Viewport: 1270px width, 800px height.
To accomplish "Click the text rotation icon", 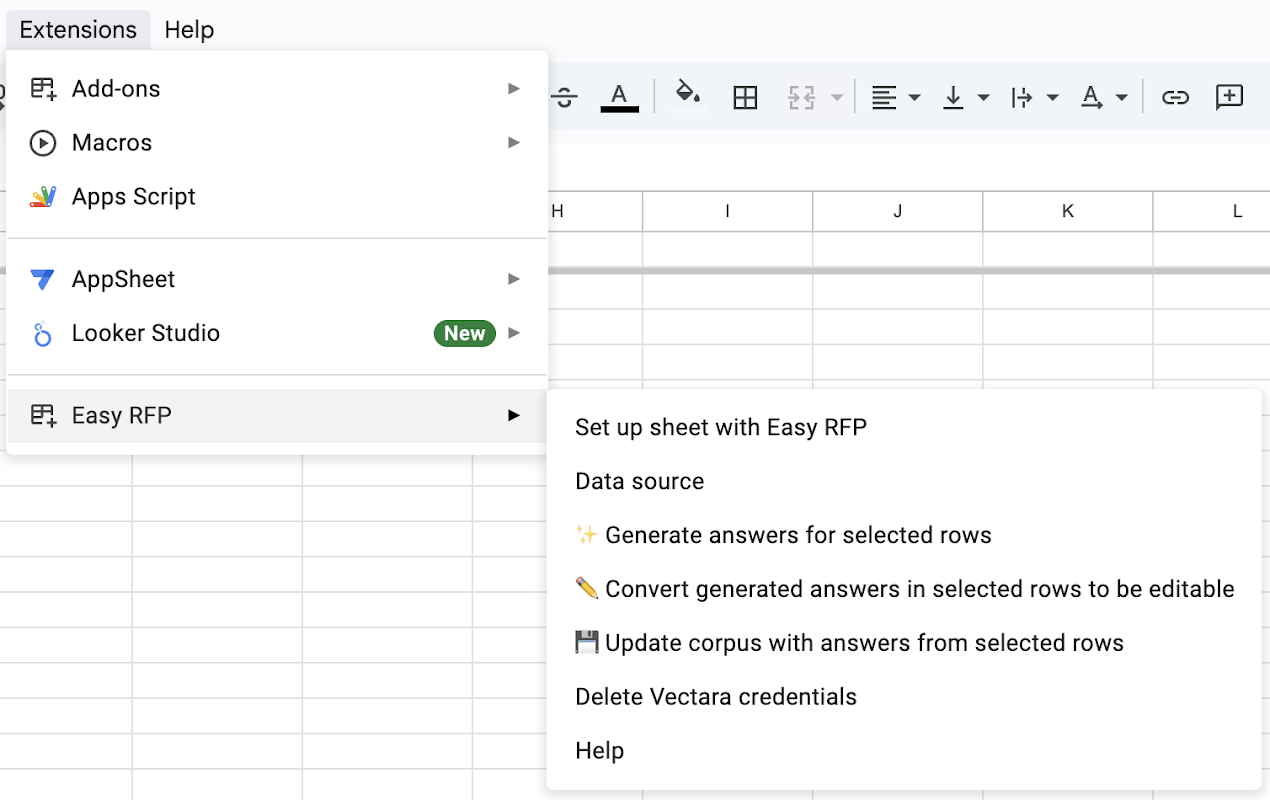I will tap(1091, 97).
